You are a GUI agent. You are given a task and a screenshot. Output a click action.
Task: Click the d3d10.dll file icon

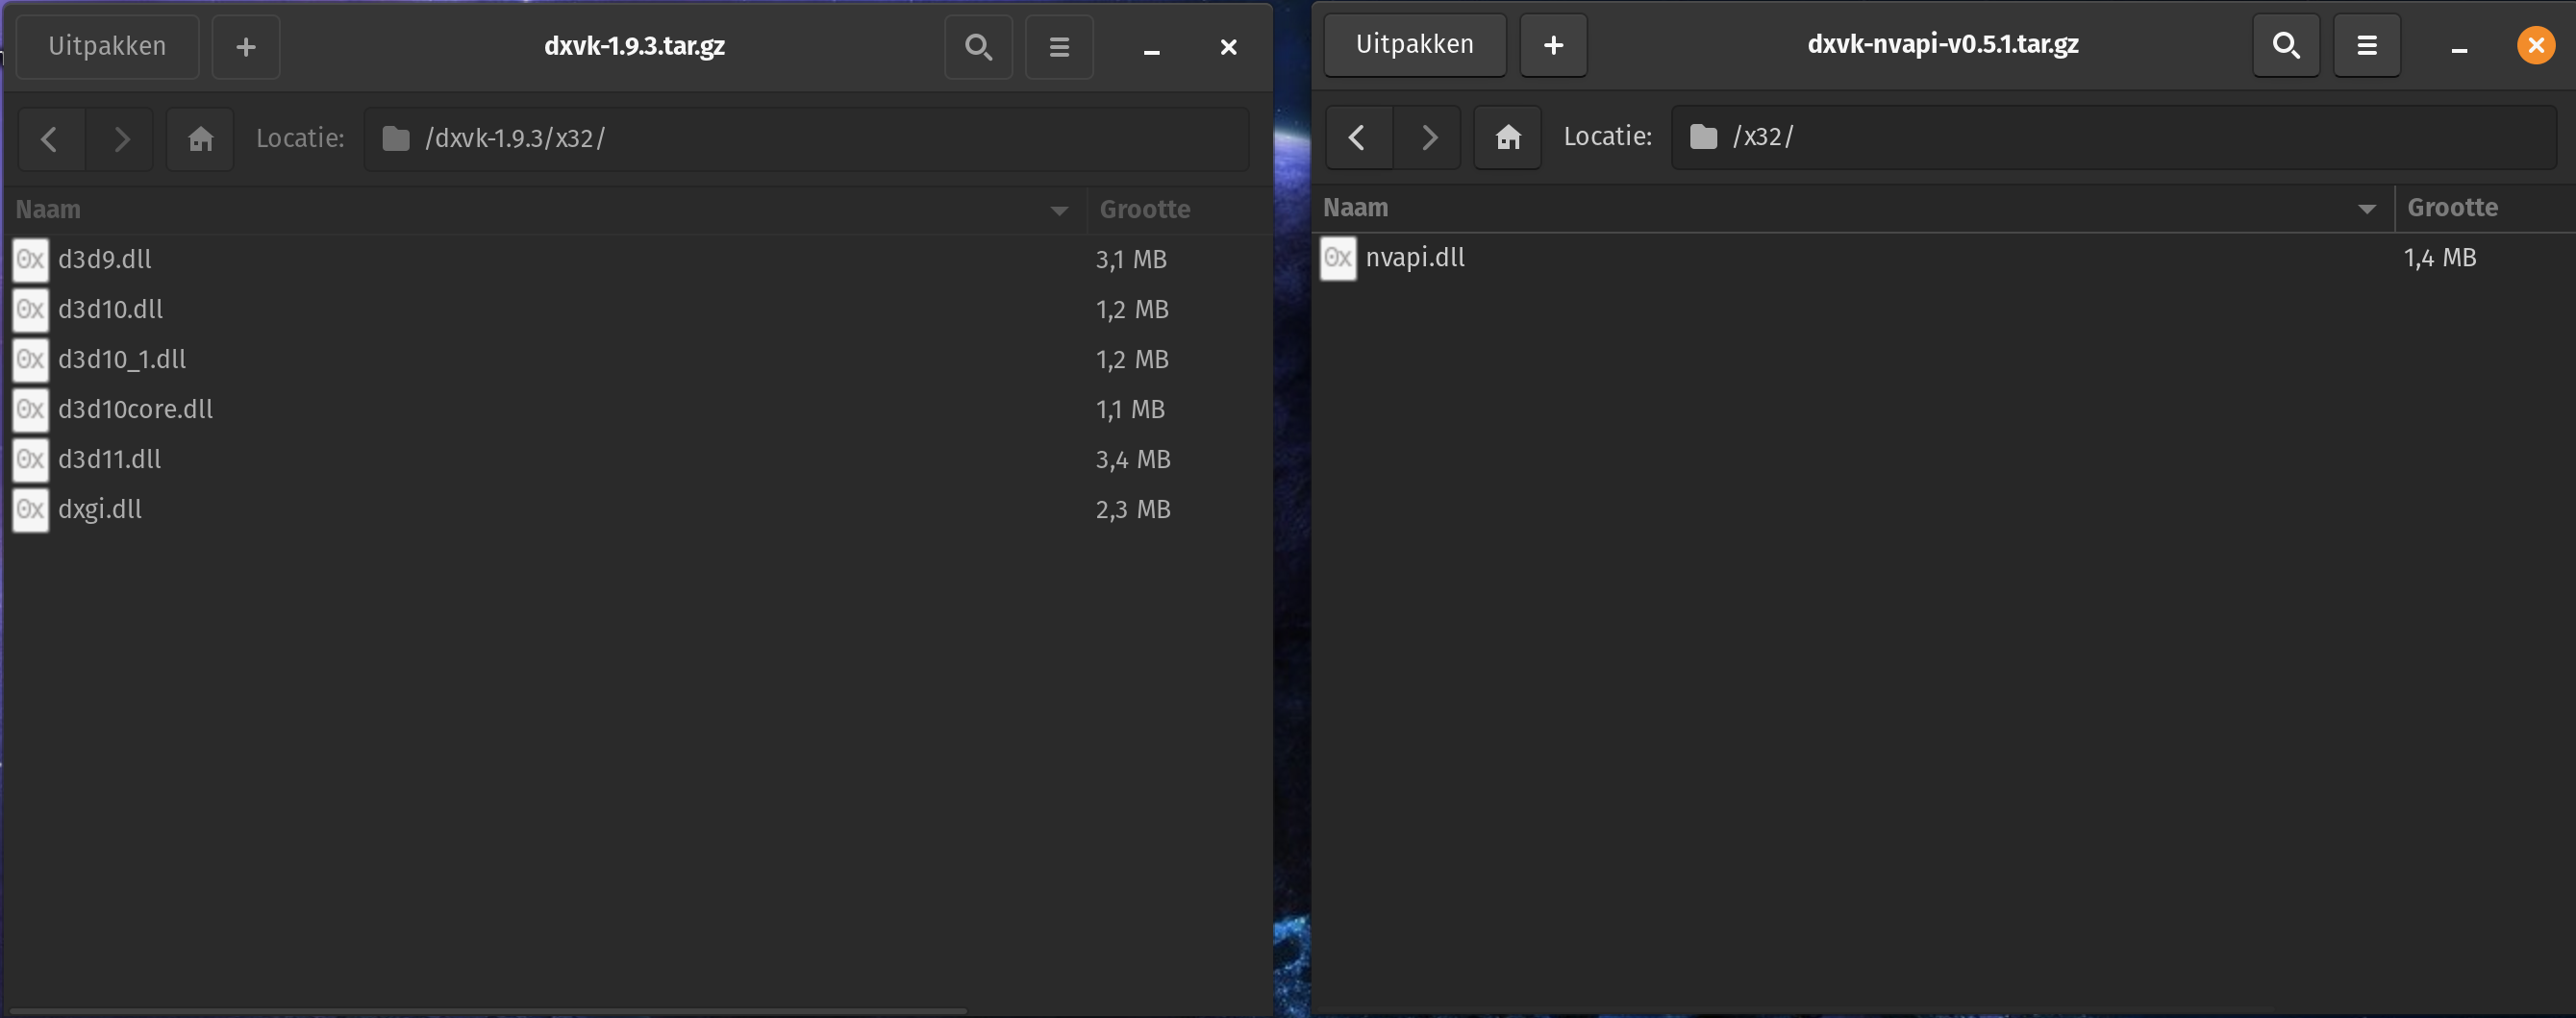(30, 310)
